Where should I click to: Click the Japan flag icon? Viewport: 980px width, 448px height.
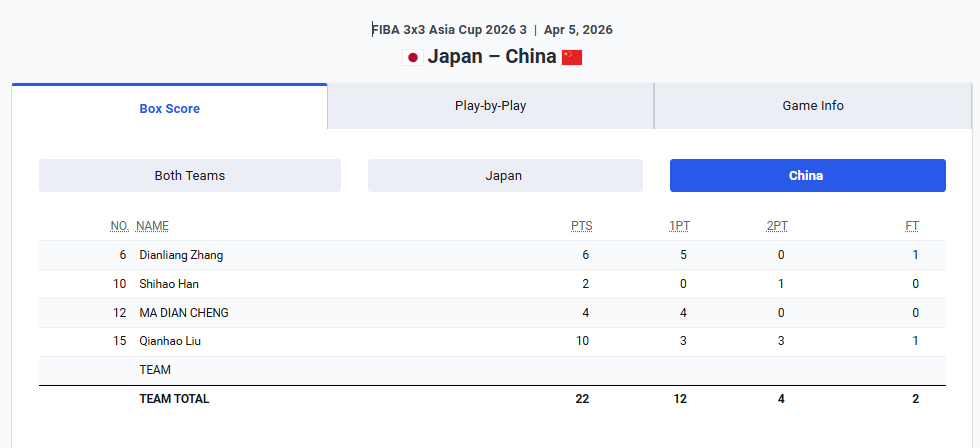(x=412, y=57)
